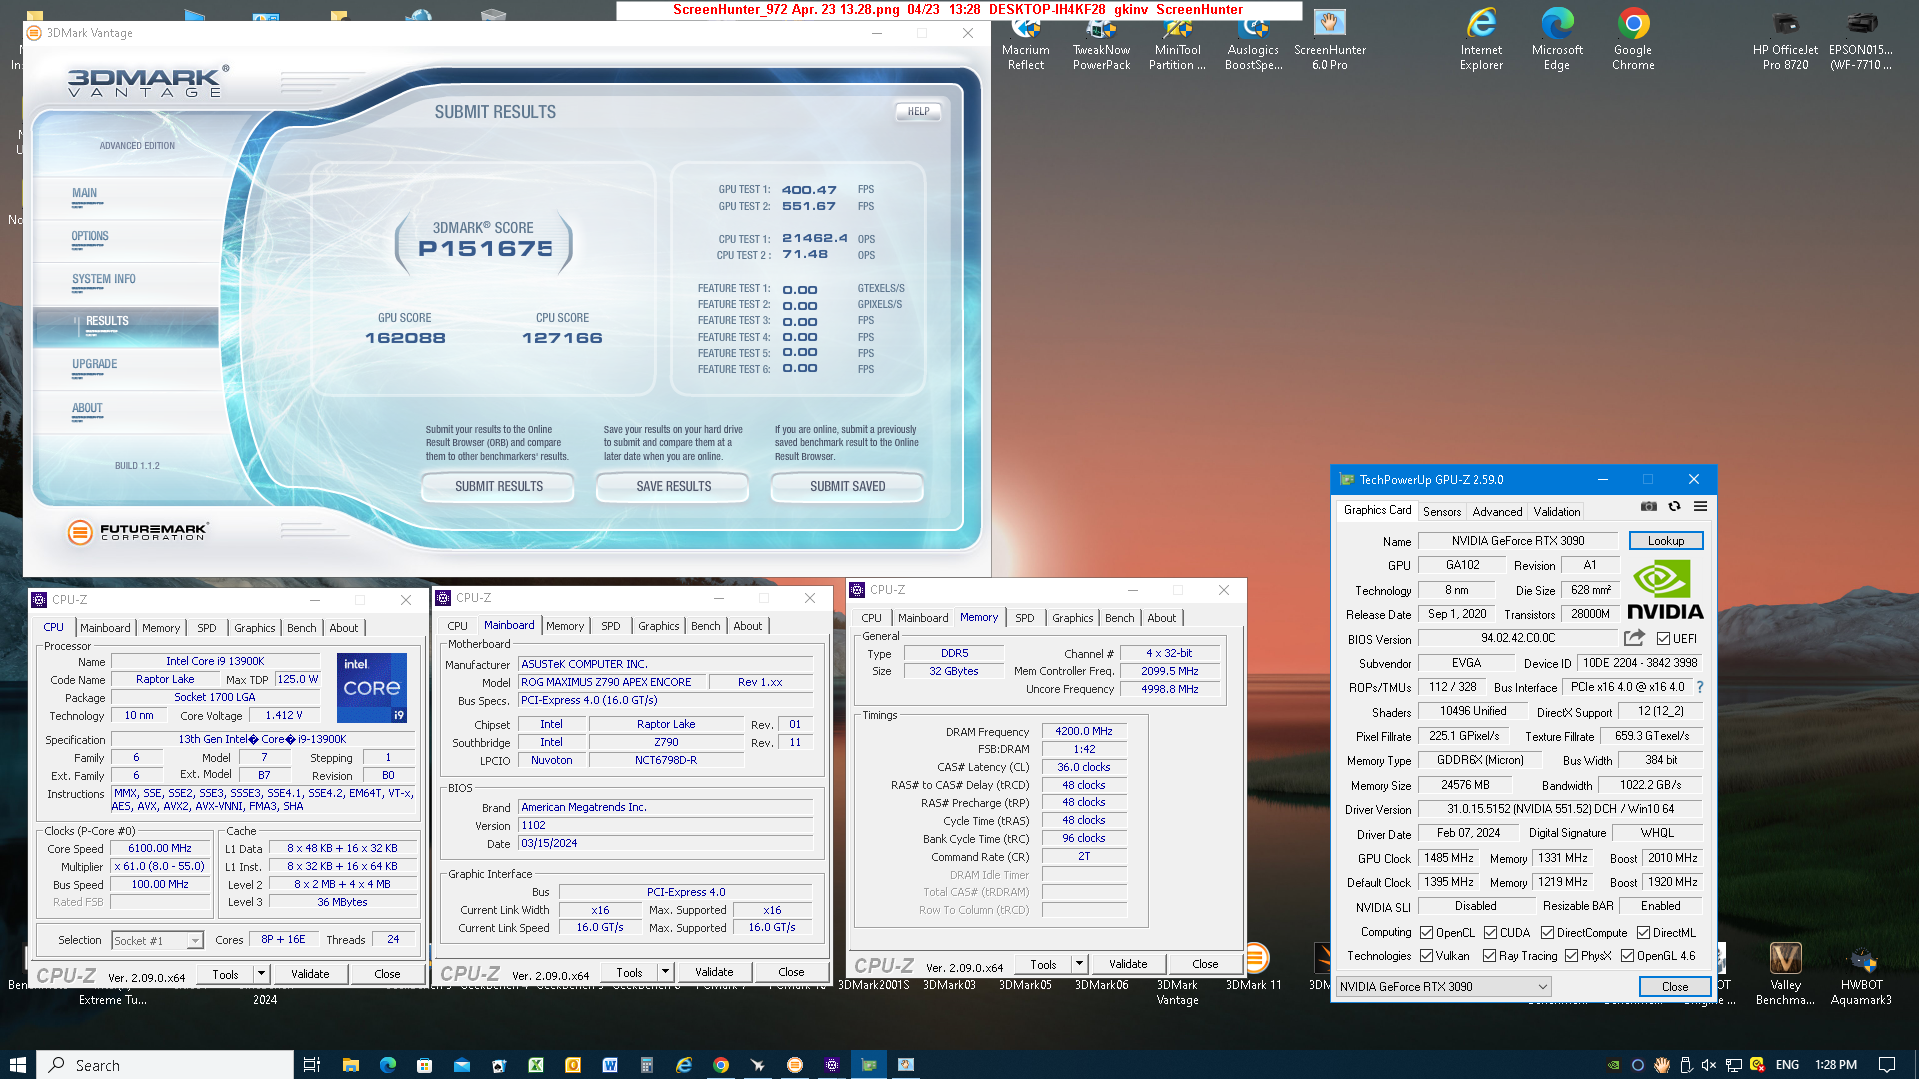Click the BIOS export share icon in GPU-Z

click(1634, 638)
